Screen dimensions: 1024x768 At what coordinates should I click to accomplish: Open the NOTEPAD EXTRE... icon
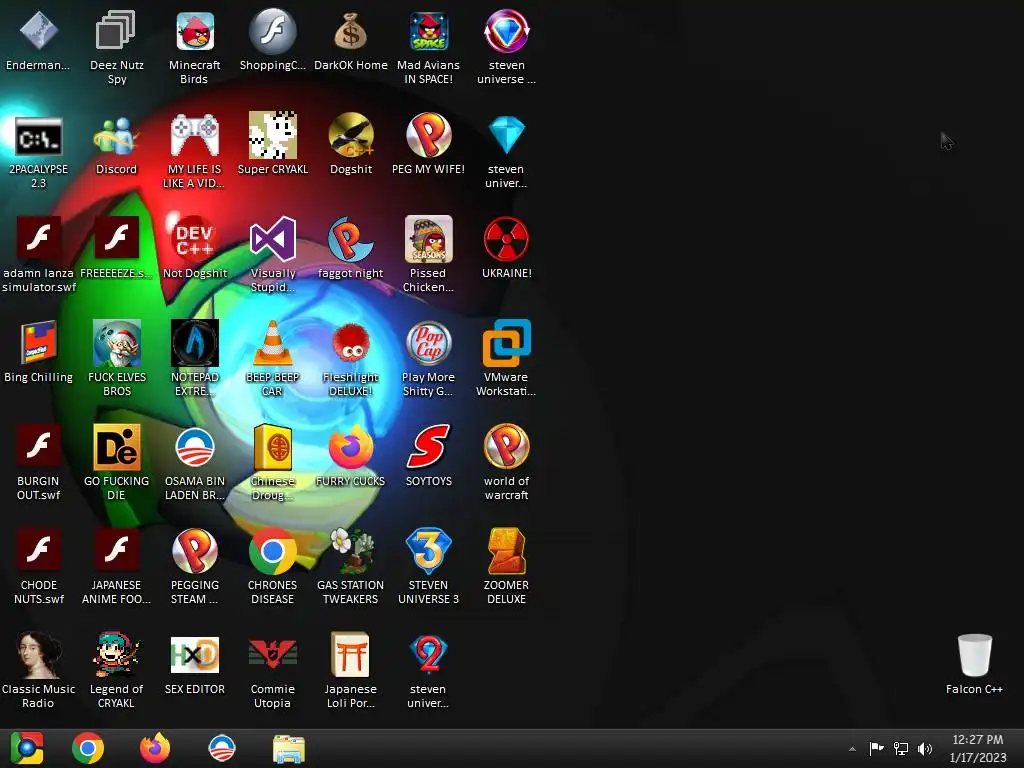pyautogui.click(x=195, y=343)
